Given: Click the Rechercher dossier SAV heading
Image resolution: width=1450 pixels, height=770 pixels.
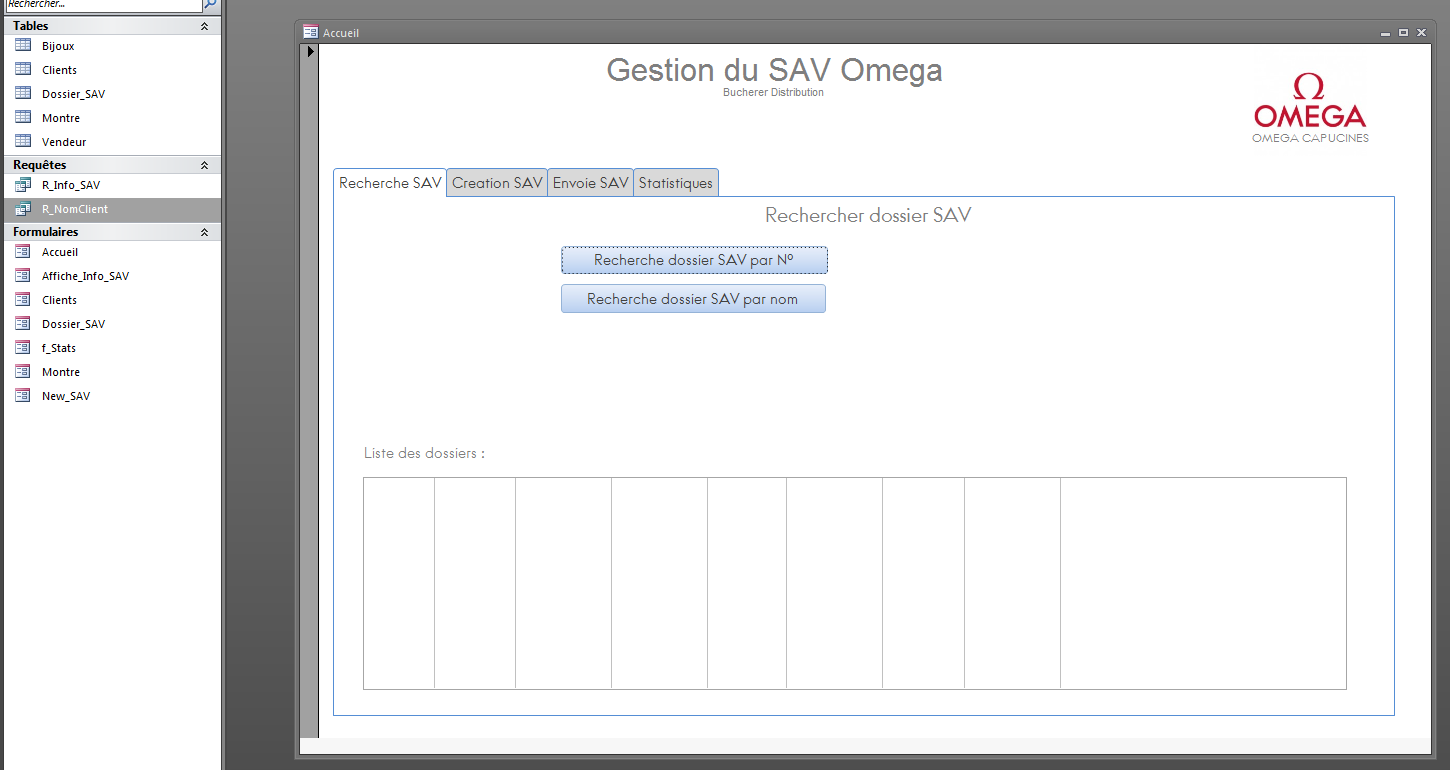Looking at the screenshot, I should tap(868, 215).
